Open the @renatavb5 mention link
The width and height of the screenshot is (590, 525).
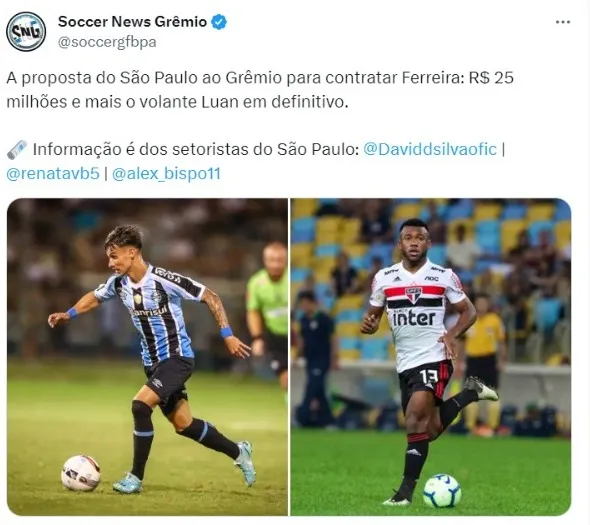pyautogui.click(x=53, y=173)
